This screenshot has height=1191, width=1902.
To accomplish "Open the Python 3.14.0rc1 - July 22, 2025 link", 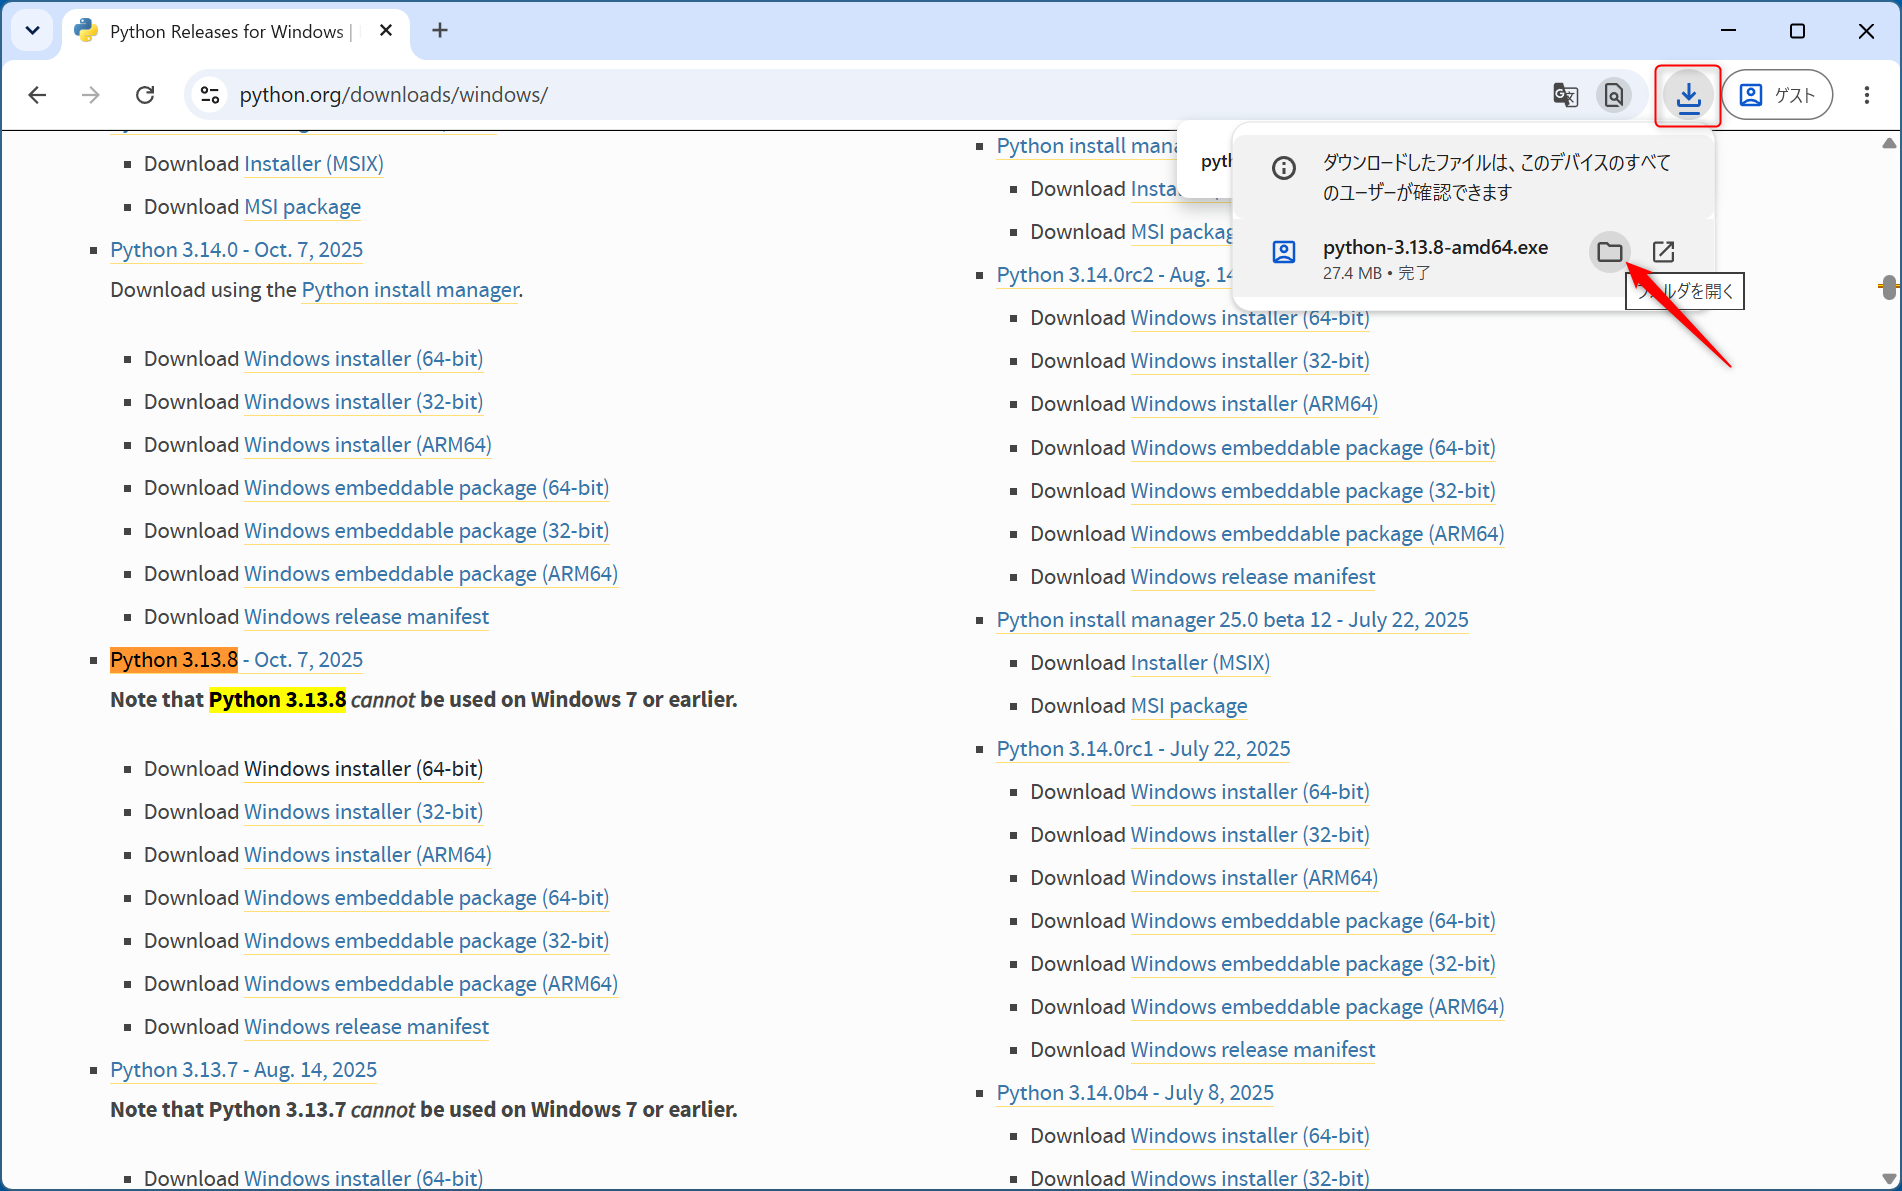I will [1143, 749].
